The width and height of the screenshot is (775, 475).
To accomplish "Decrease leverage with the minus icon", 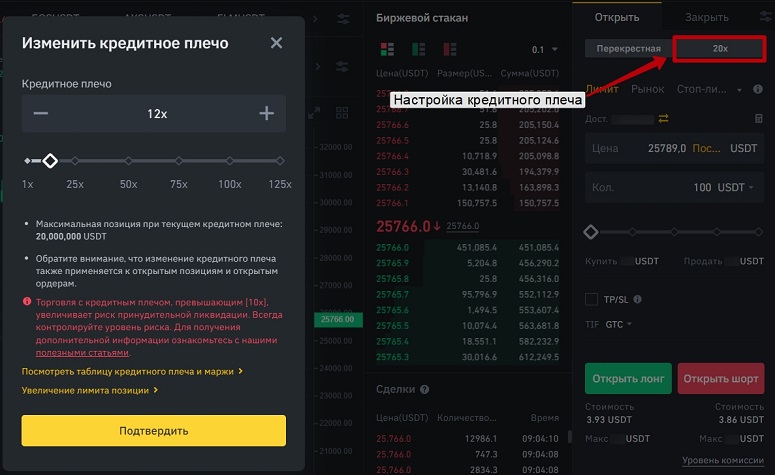I will click(41, 114).
